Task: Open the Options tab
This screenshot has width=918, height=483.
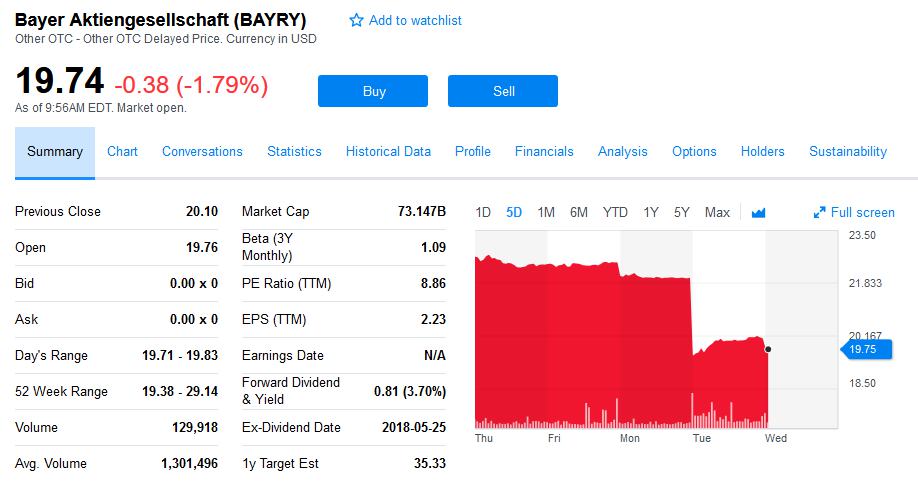Action: point(694,151)
